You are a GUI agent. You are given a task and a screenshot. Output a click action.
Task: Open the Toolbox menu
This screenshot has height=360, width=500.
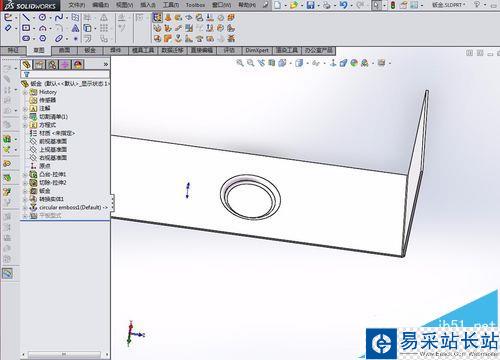click(195, 5)
